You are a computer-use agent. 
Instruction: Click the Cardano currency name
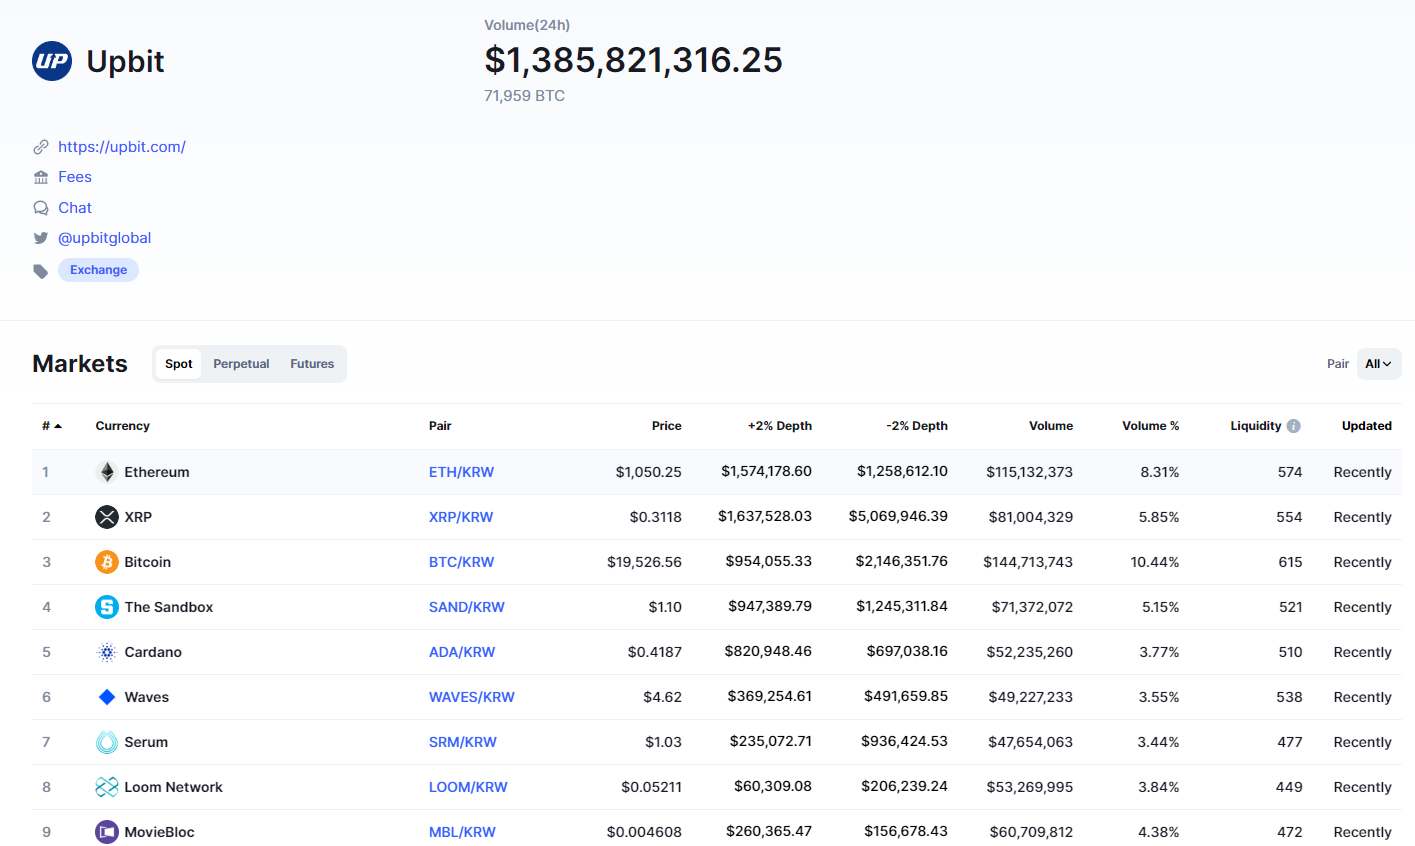(x=153, y=652)
